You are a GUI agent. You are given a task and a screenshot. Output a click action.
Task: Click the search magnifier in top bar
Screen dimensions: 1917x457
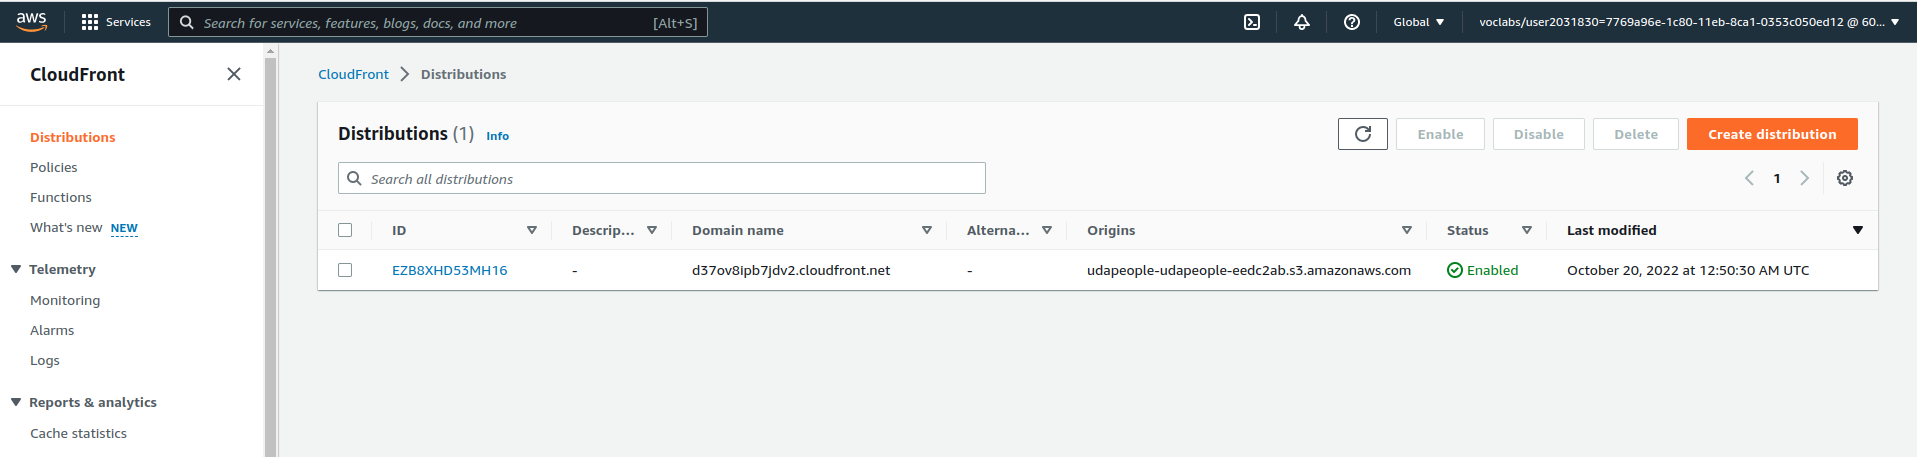coord(186,22)
